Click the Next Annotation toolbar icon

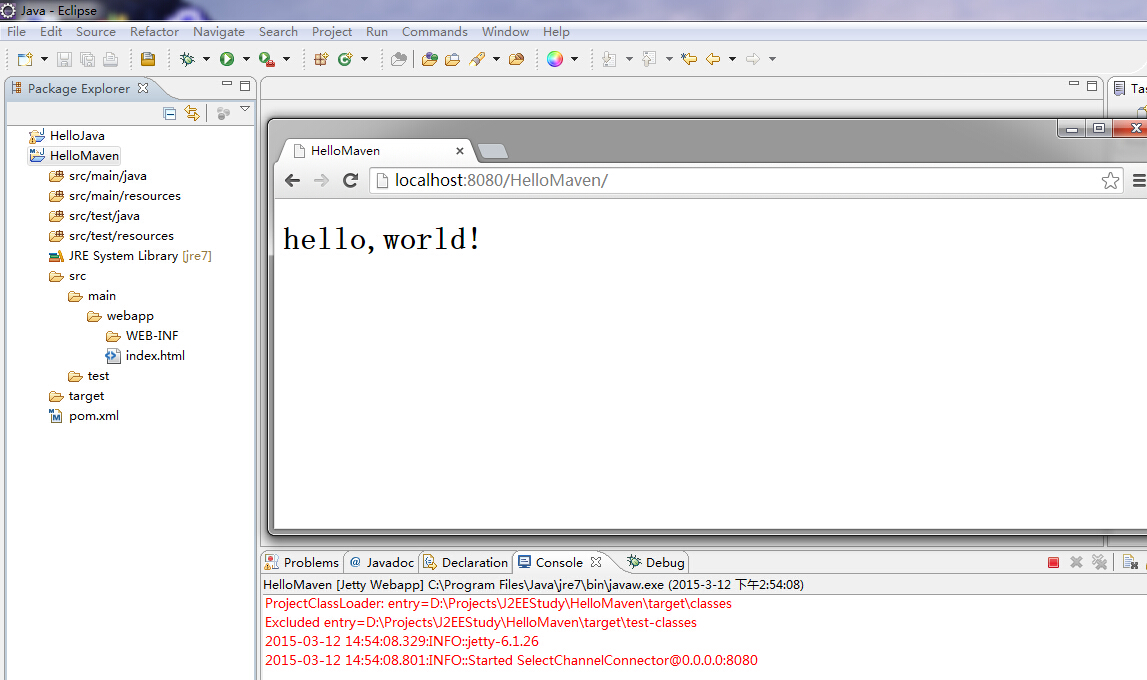tap(609, 59)
